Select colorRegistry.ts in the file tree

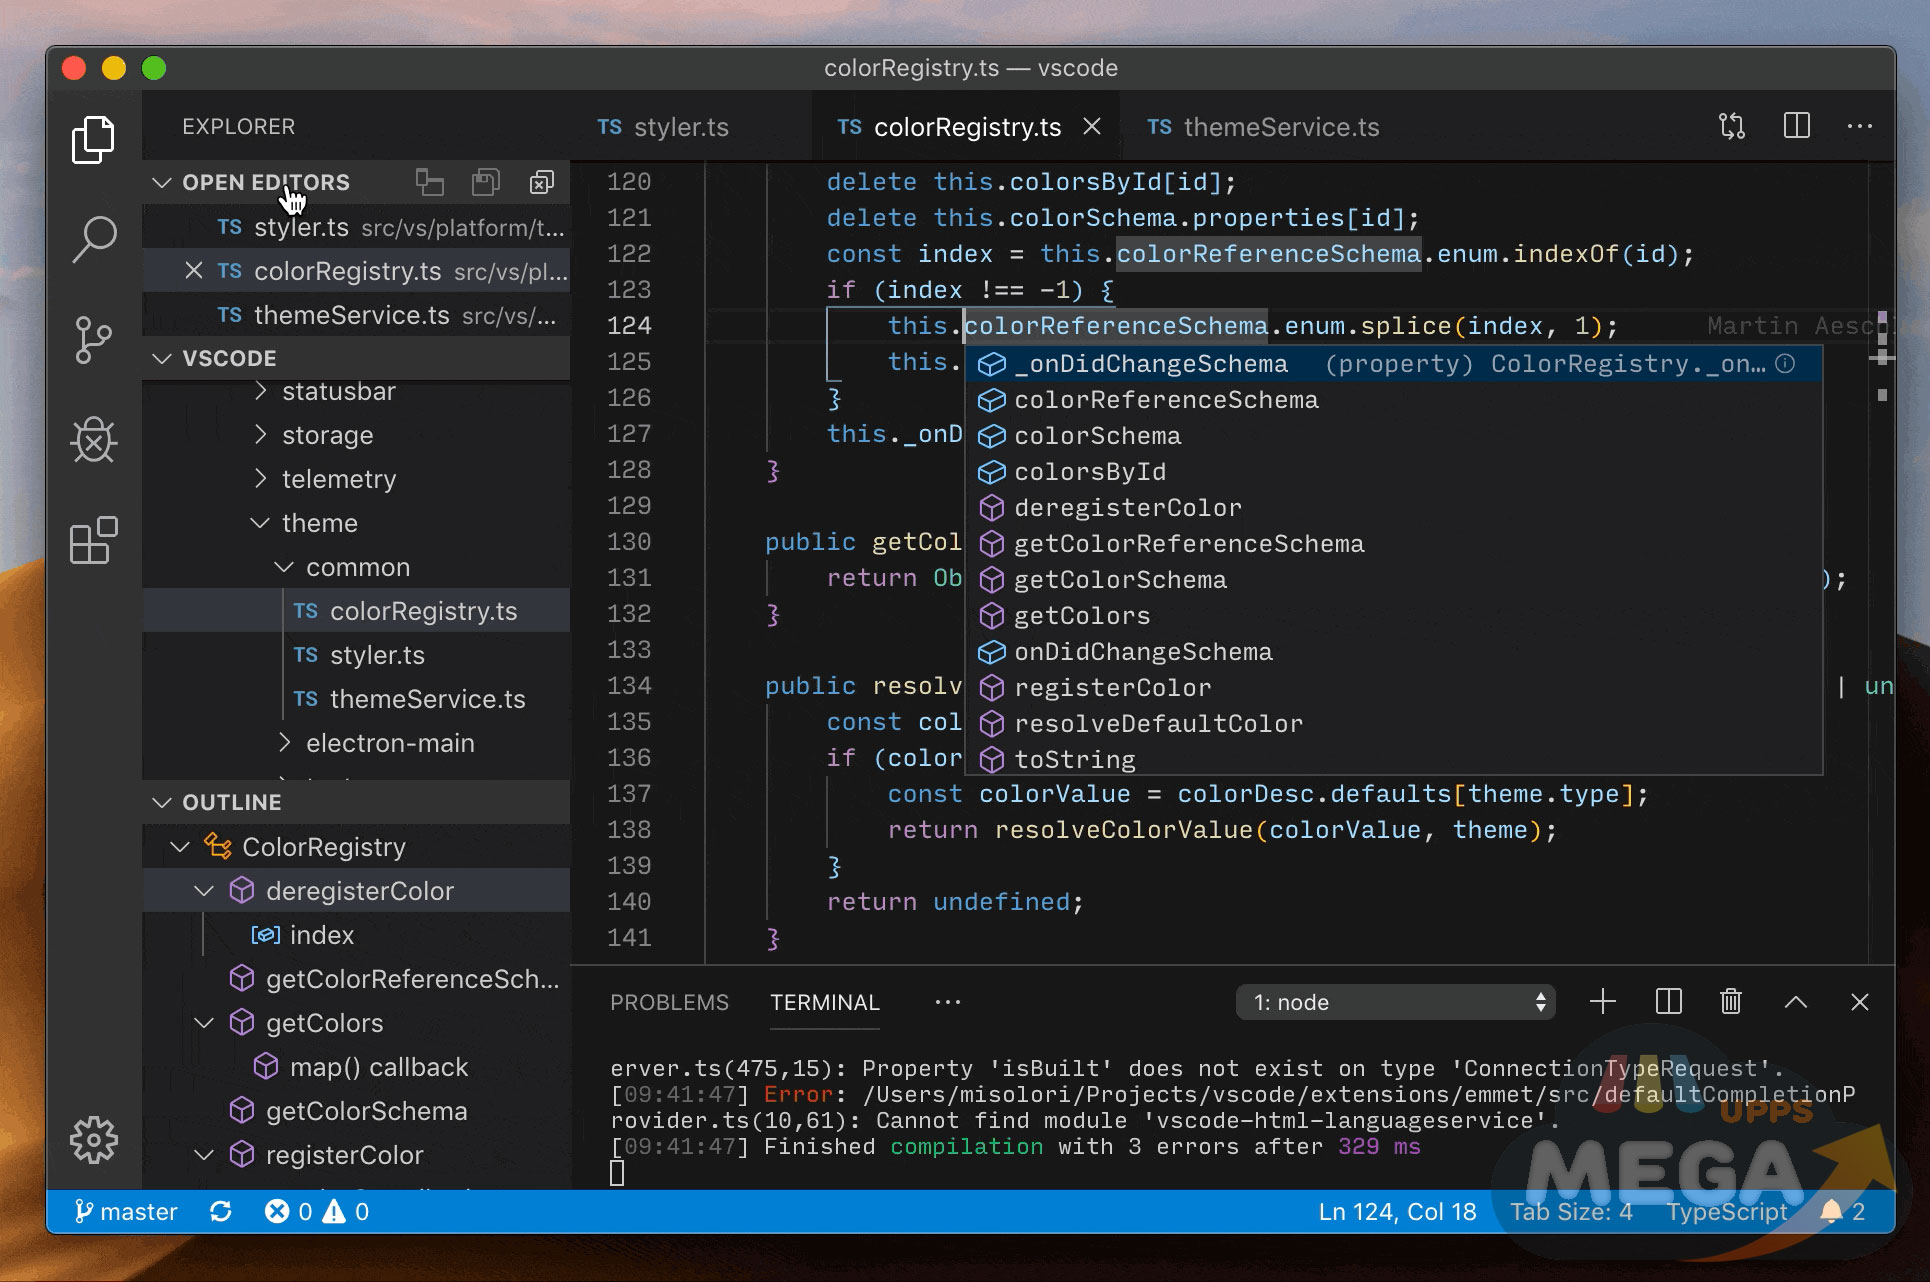[357, 611]
